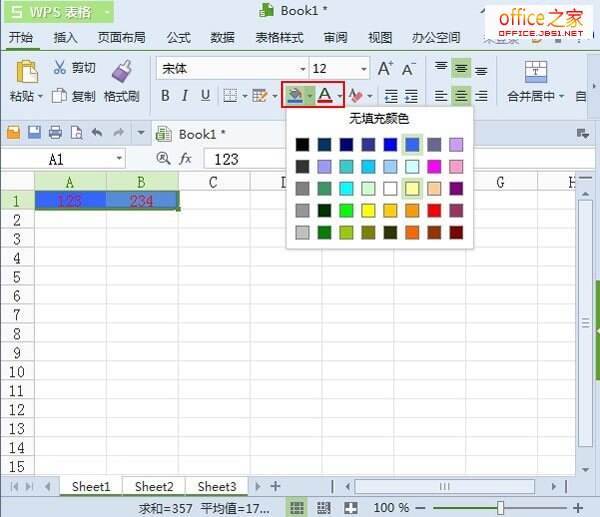The image size is (600, 517).
Task: Toggle Underline formatting
Action: click(x=205, y=96)
